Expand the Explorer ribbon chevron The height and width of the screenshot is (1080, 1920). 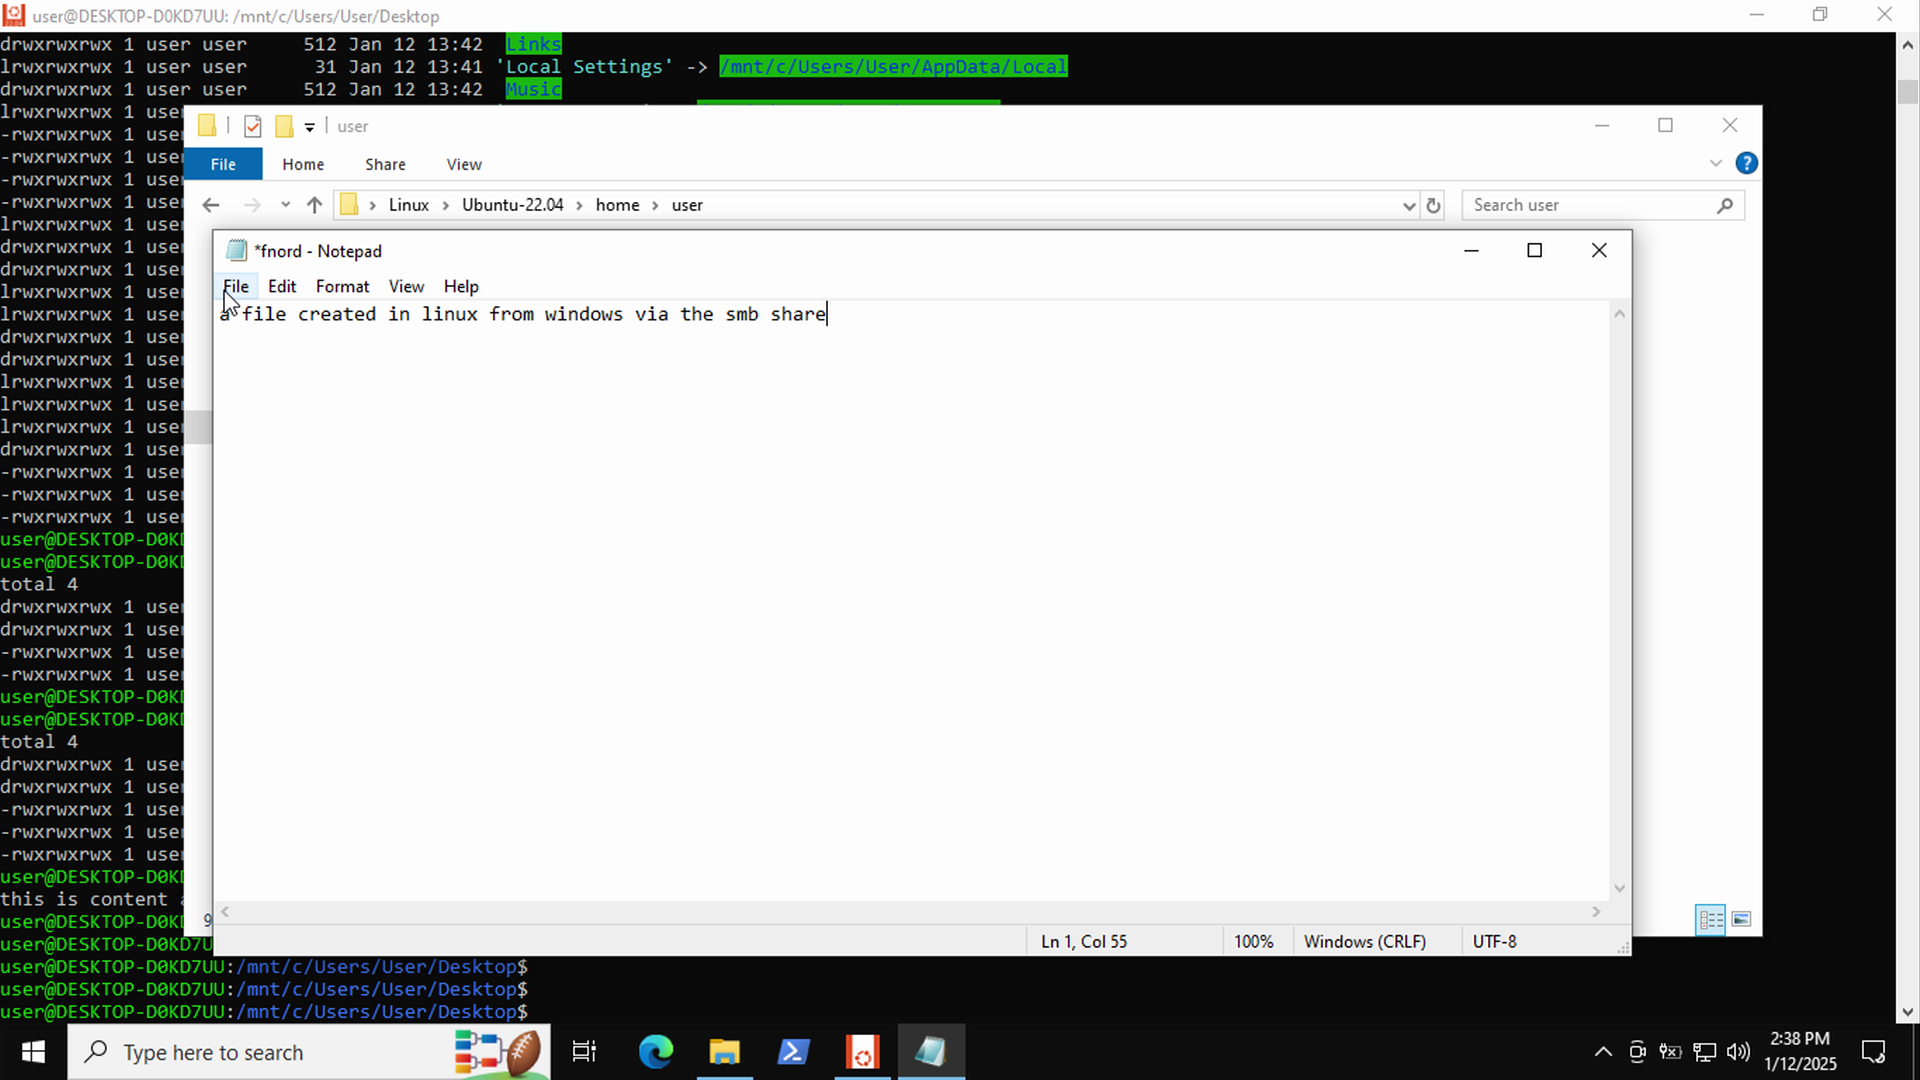click(1715, 164)
